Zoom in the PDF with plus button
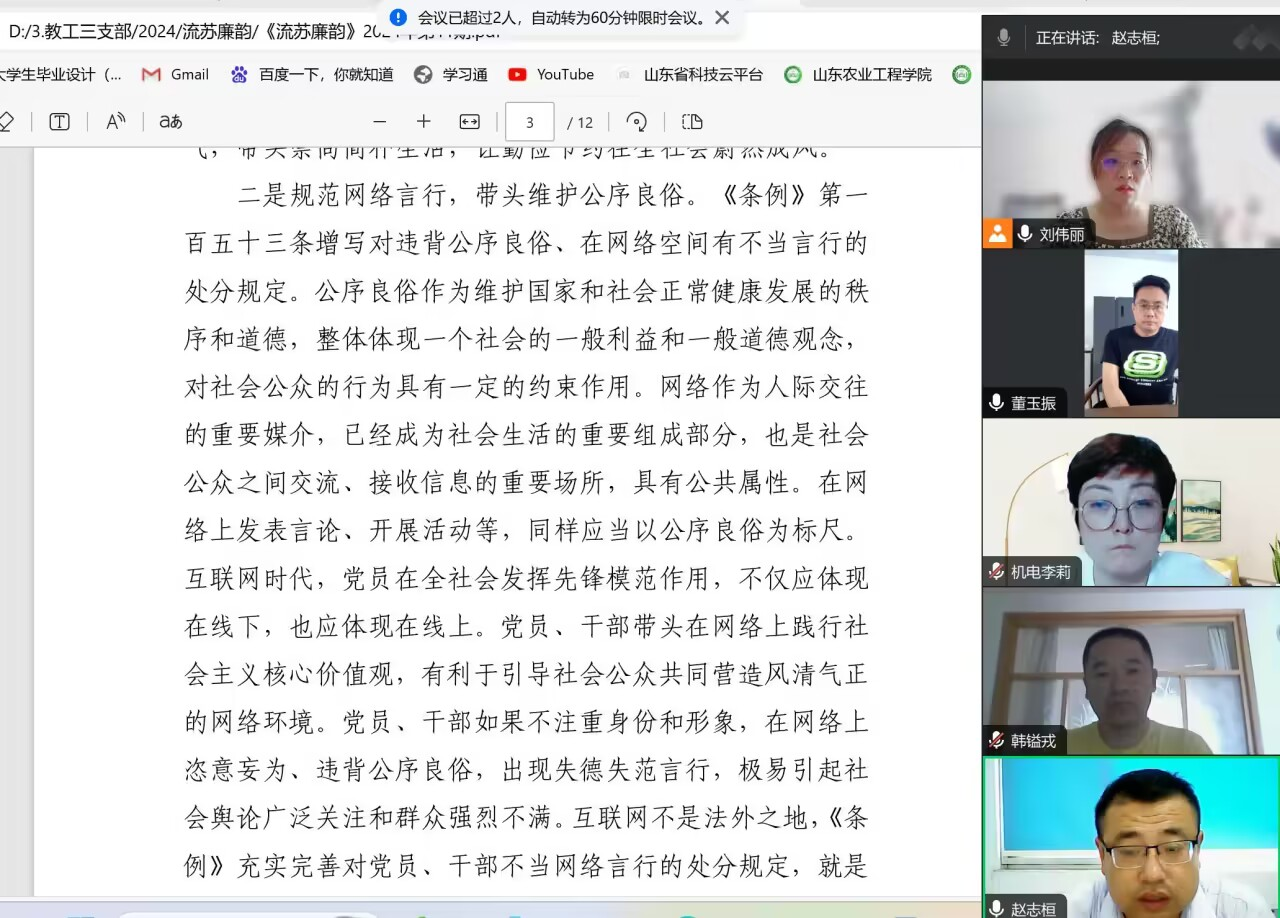The image size is (1280, 918). coord(424,122)
